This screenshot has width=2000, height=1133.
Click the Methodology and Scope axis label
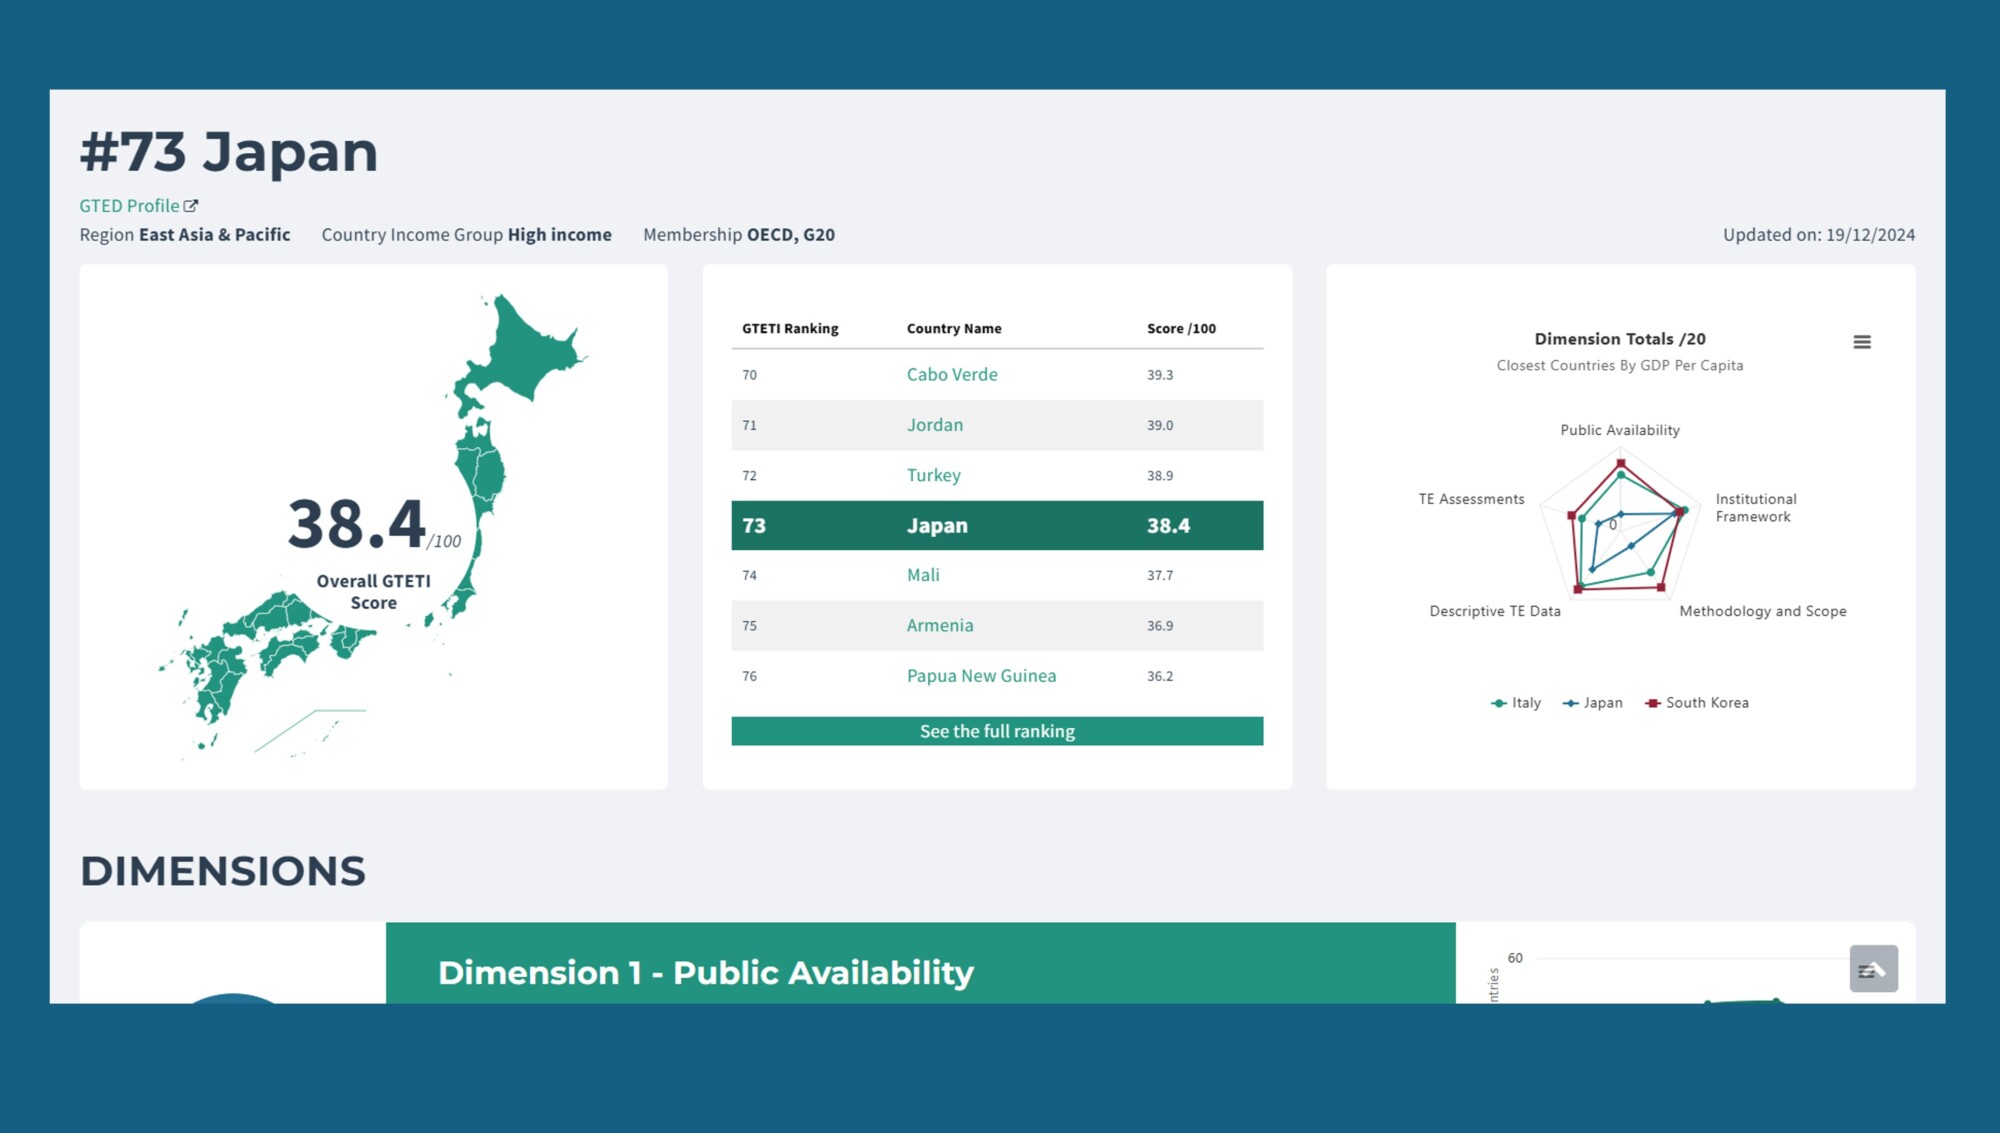pyautogui.click(x=1762, y=611)
